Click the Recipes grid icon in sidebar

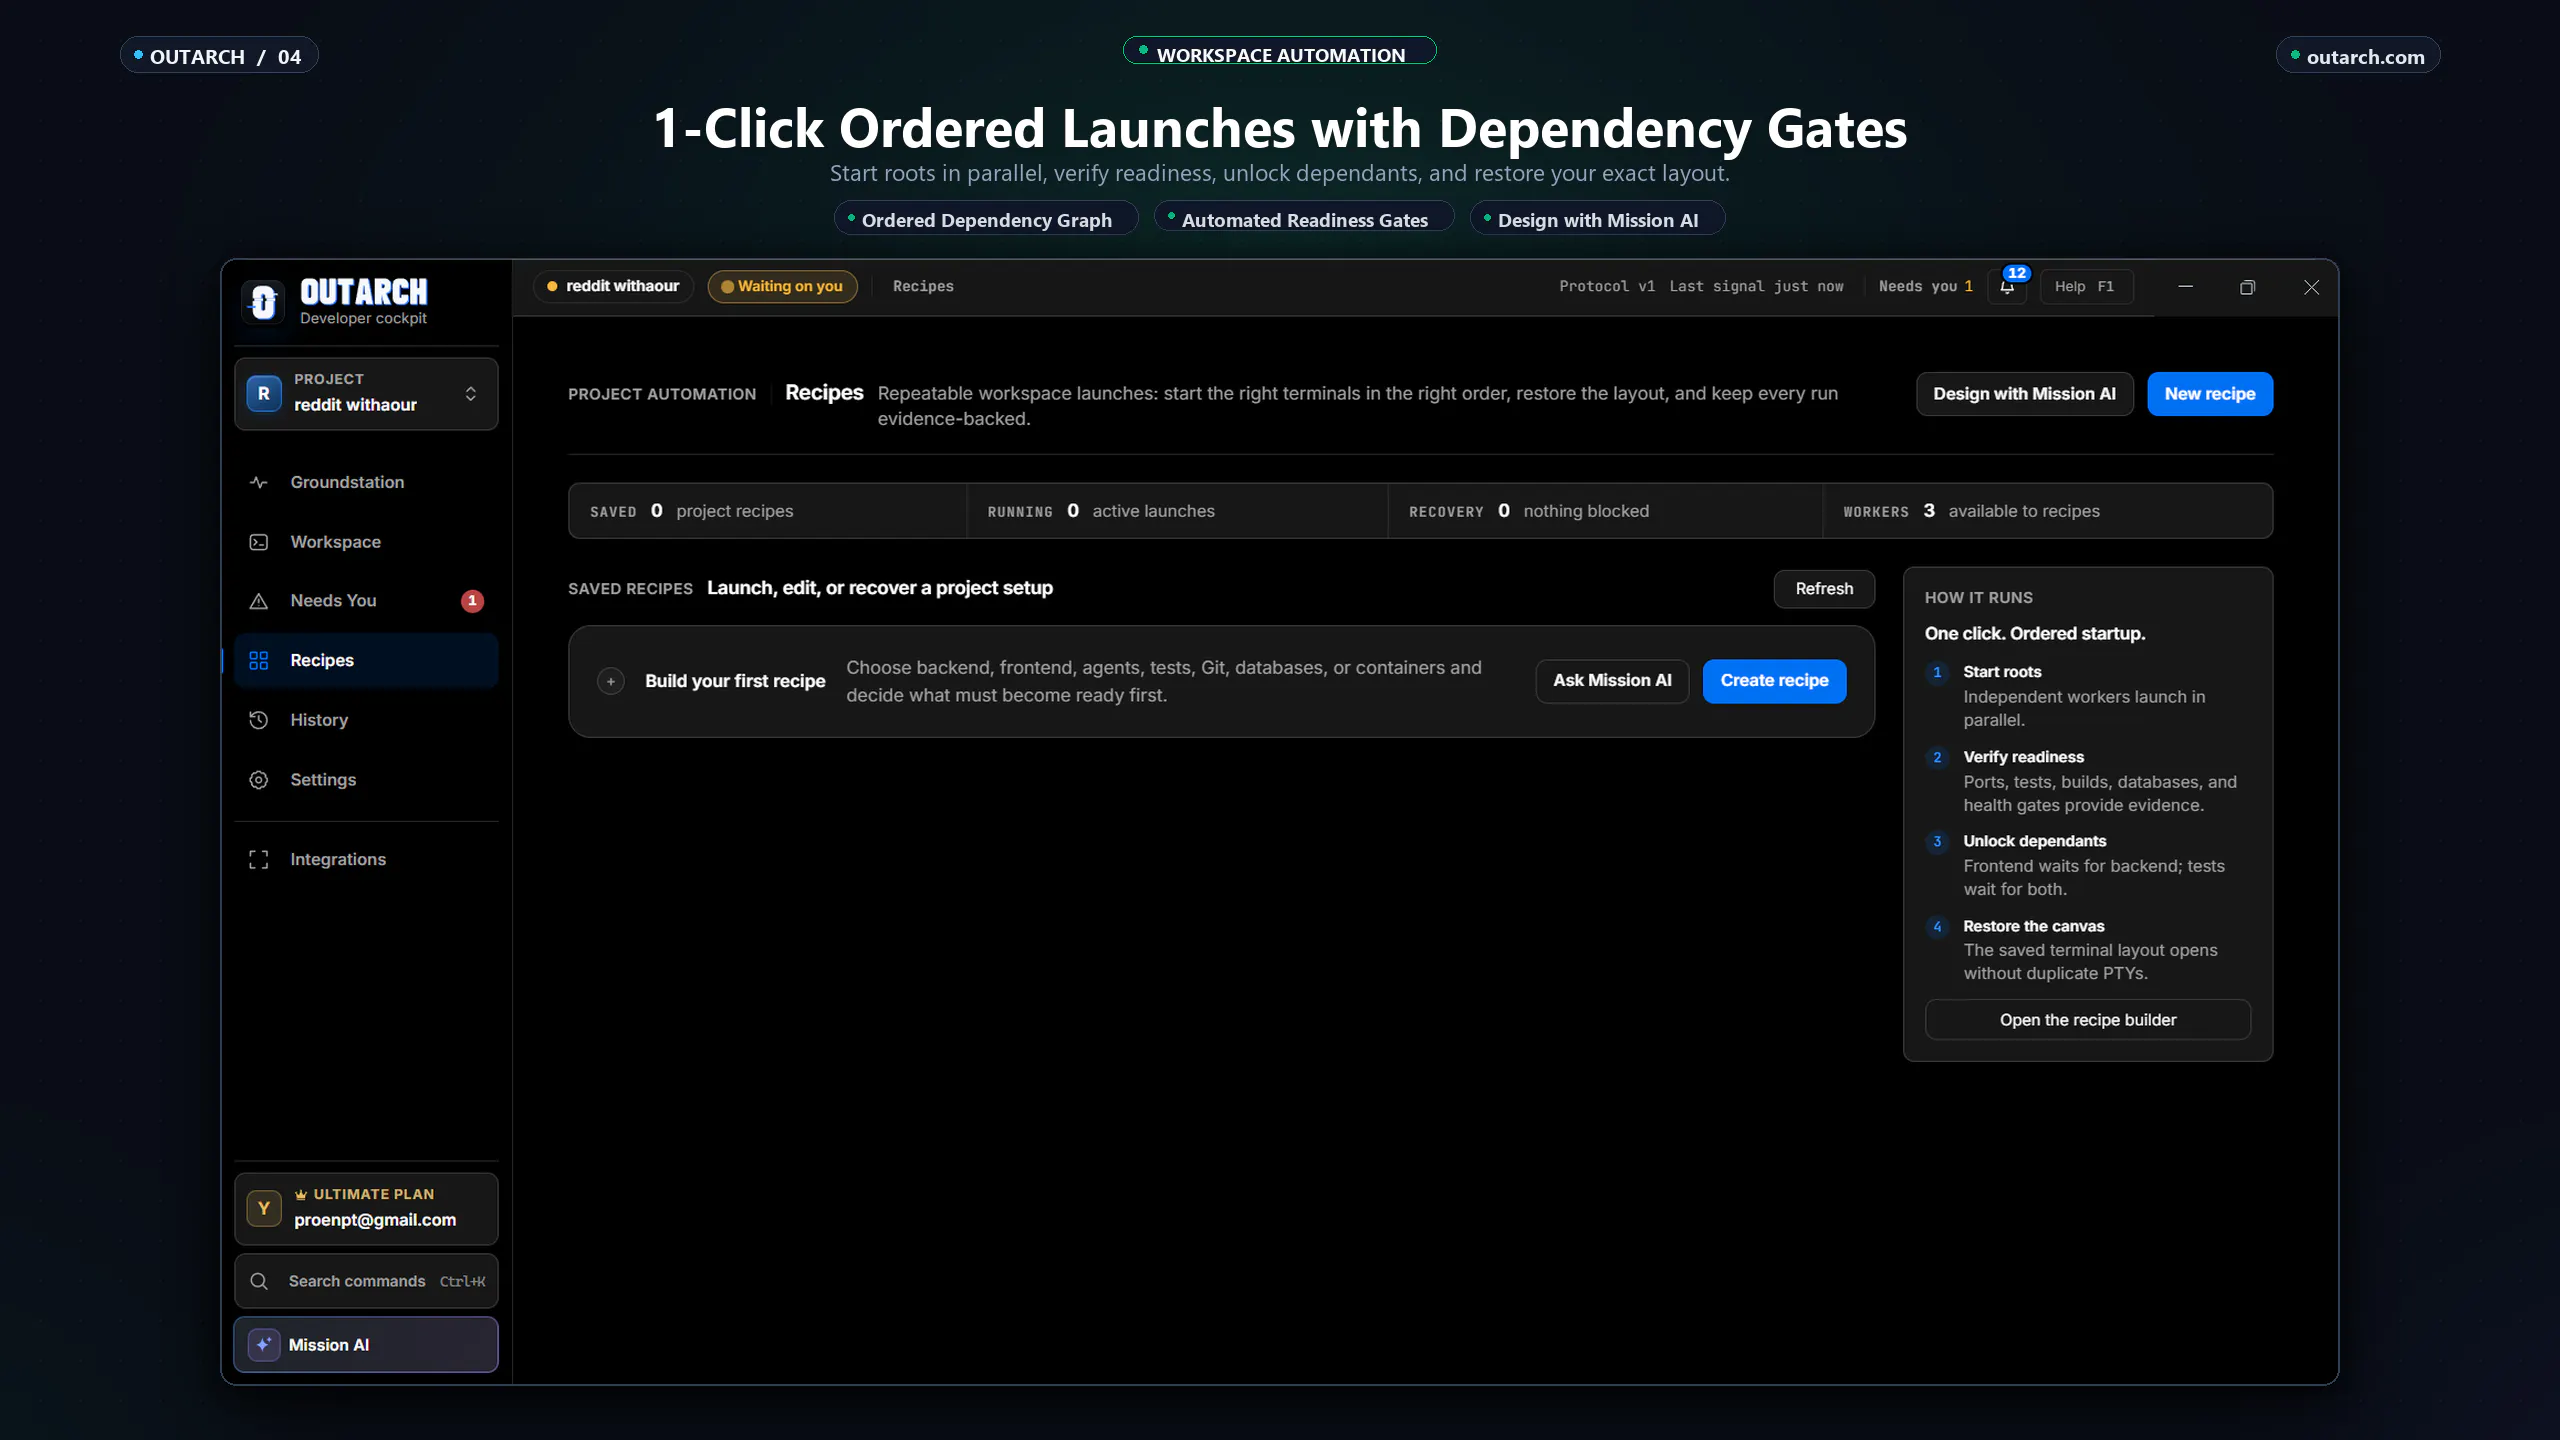point(258,660)
